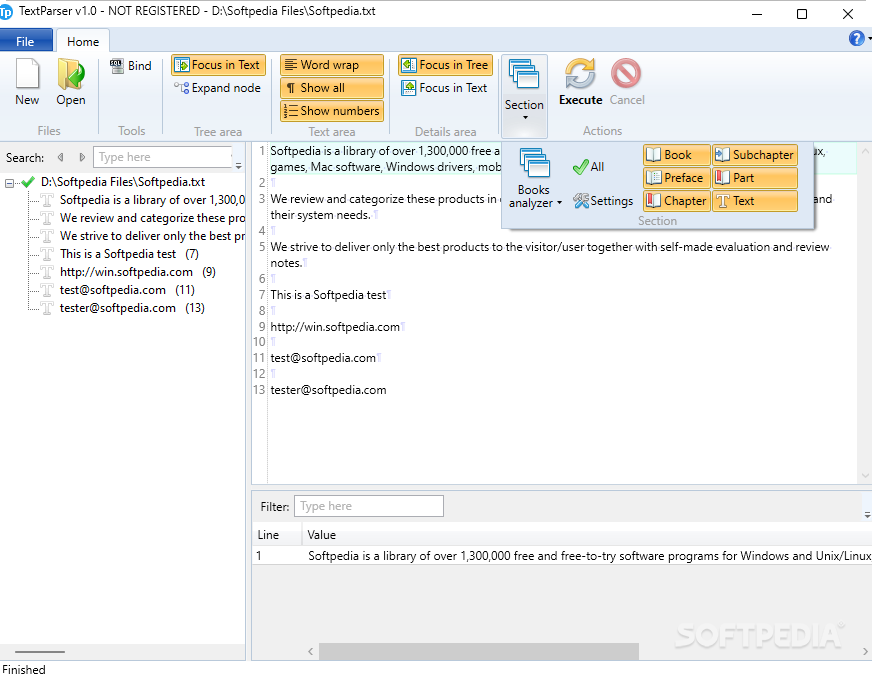Go to next search result arrow
Image resolution: width=872 pixels, height=674 pixels.
82,157
